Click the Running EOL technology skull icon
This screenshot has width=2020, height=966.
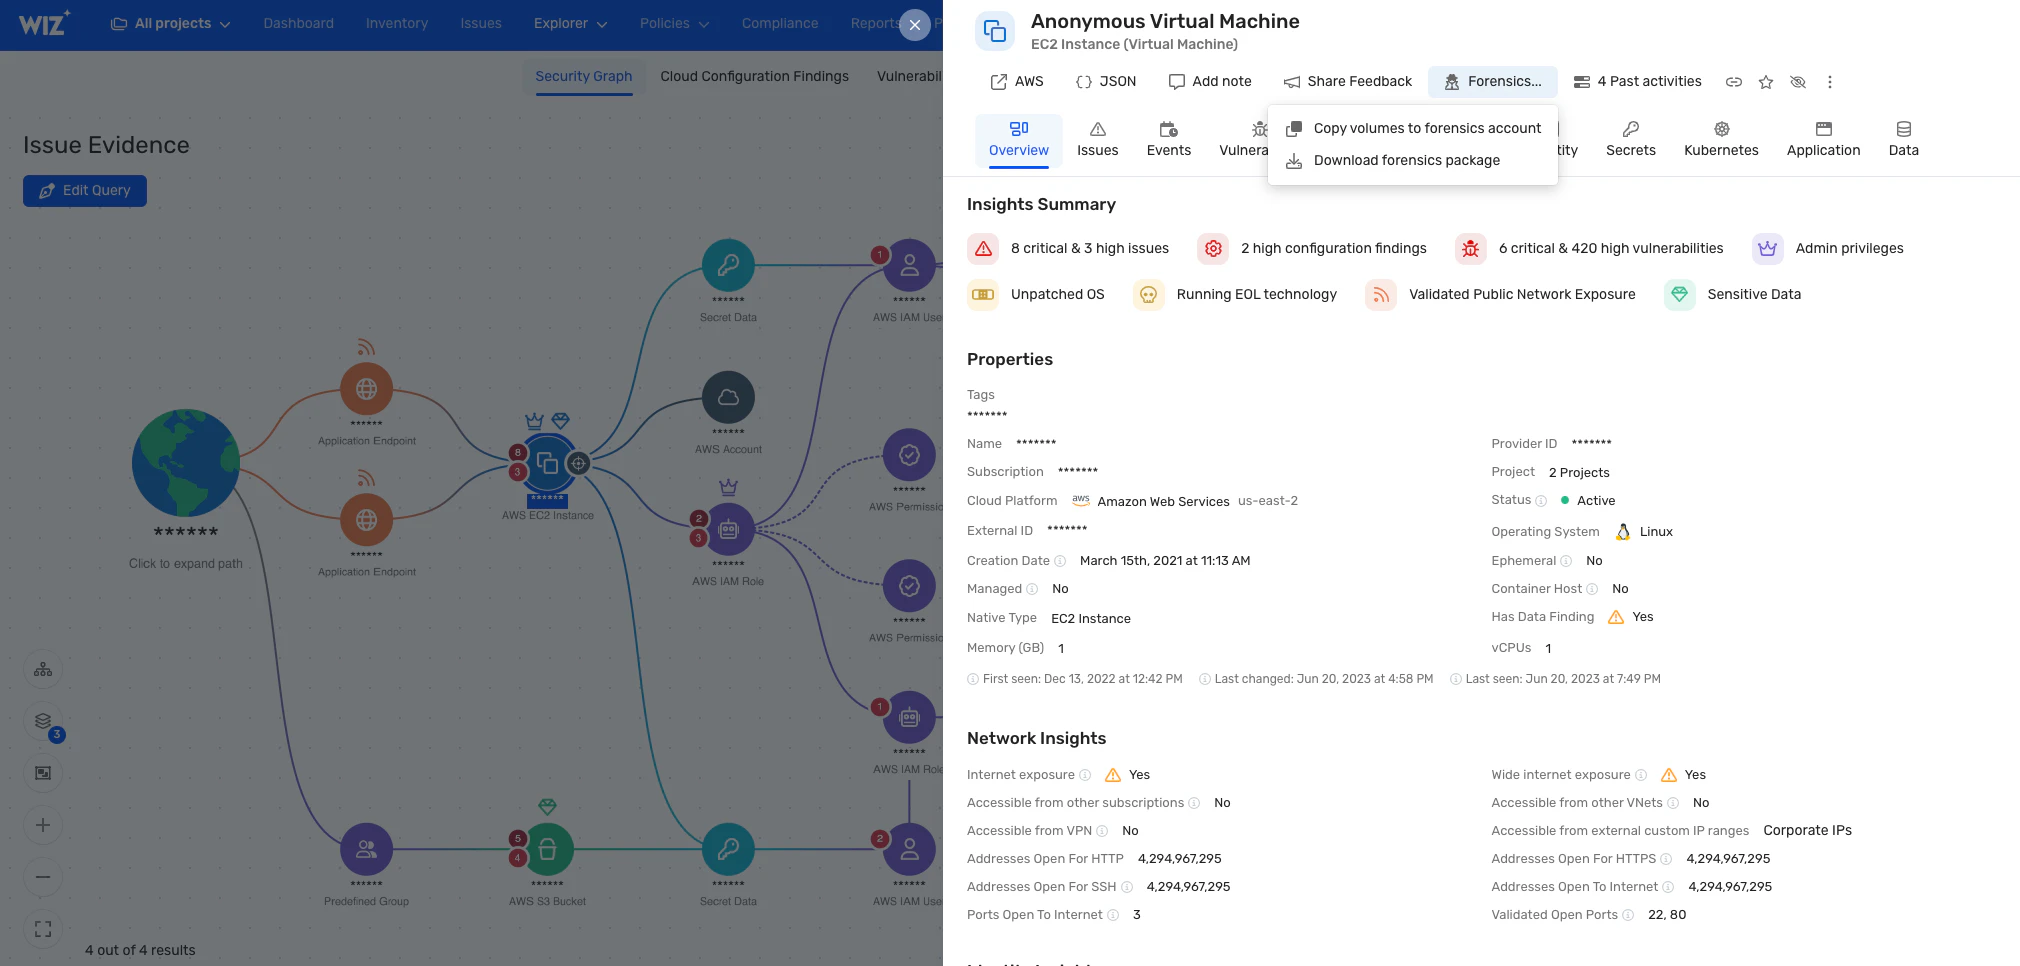[1149, 294]
